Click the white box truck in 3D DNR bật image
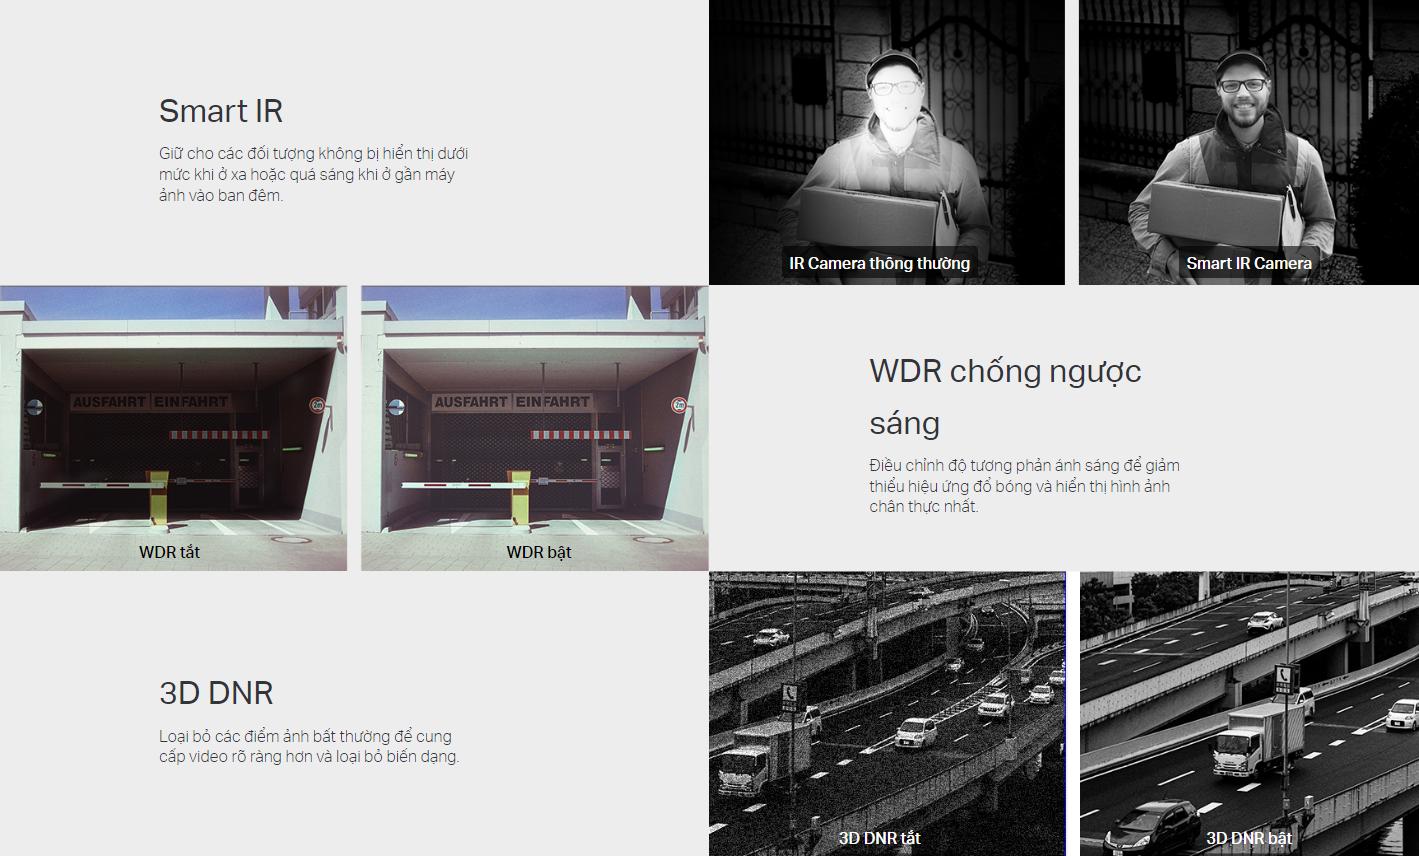The width and height of the screenshot is (1419, 856). pyautogui.click(x=1257, y=740)
